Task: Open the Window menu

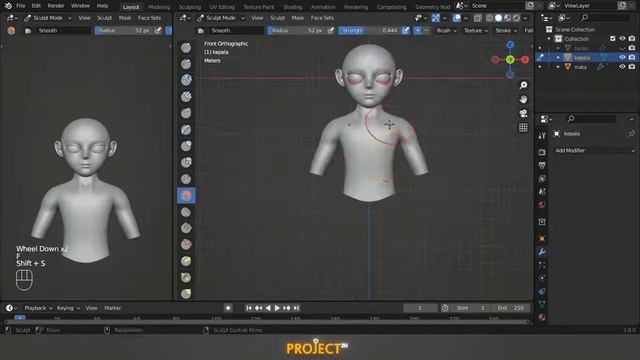Action: click(80, 6)
